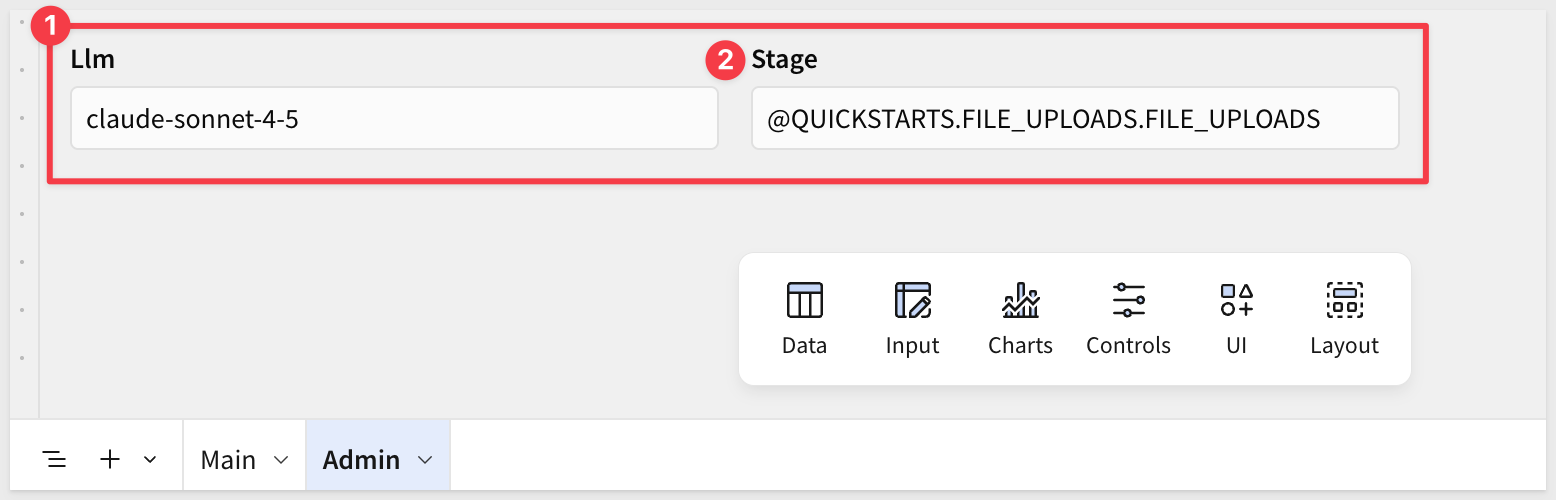Click the Stage control label
The image size is (1556, 500).
pyautogui.click(x=784, y=60)
